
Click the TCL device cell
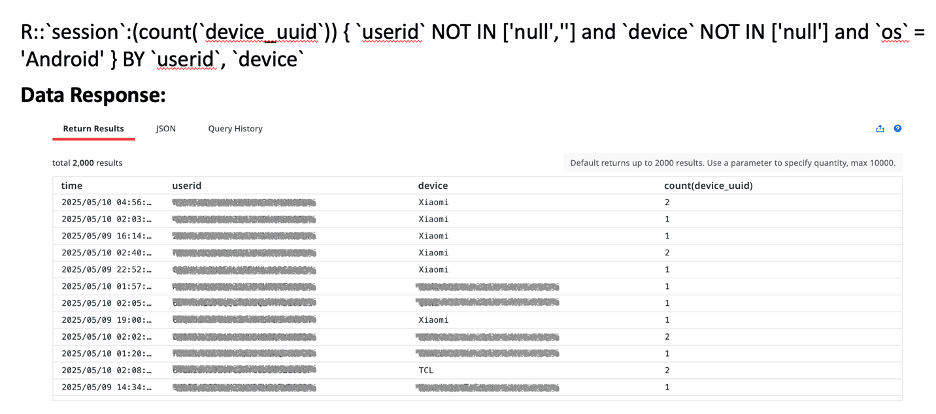tap(425, 370)
